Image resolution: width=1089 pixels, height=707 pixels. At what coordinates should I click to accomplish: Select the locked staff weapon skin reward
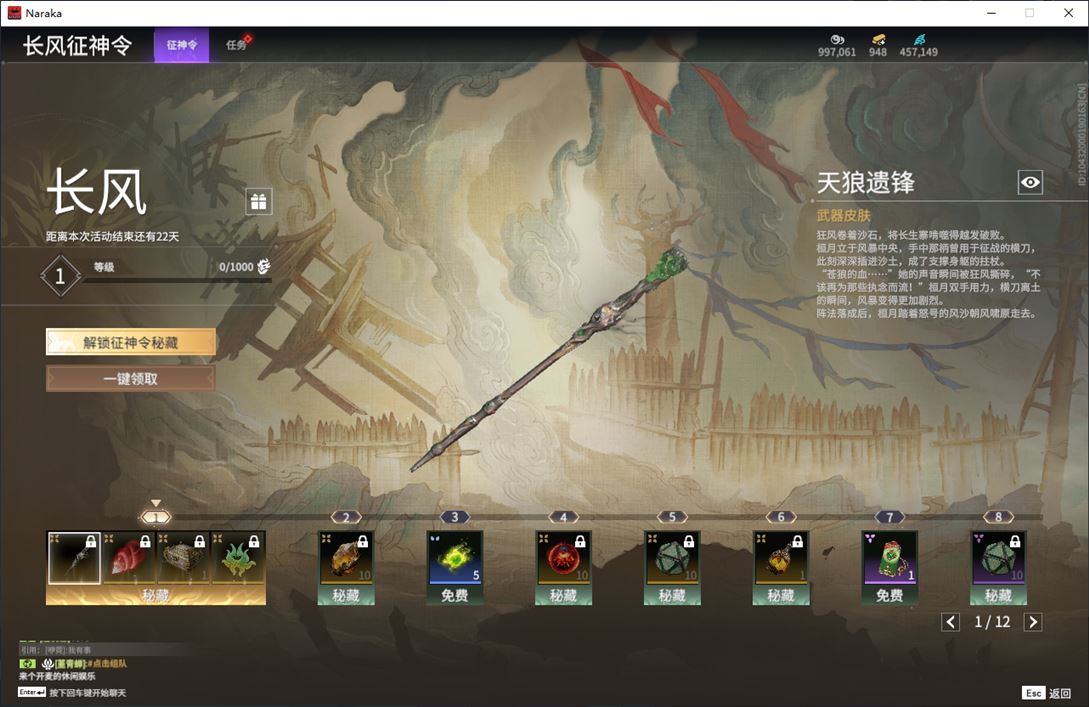[74, 558]
